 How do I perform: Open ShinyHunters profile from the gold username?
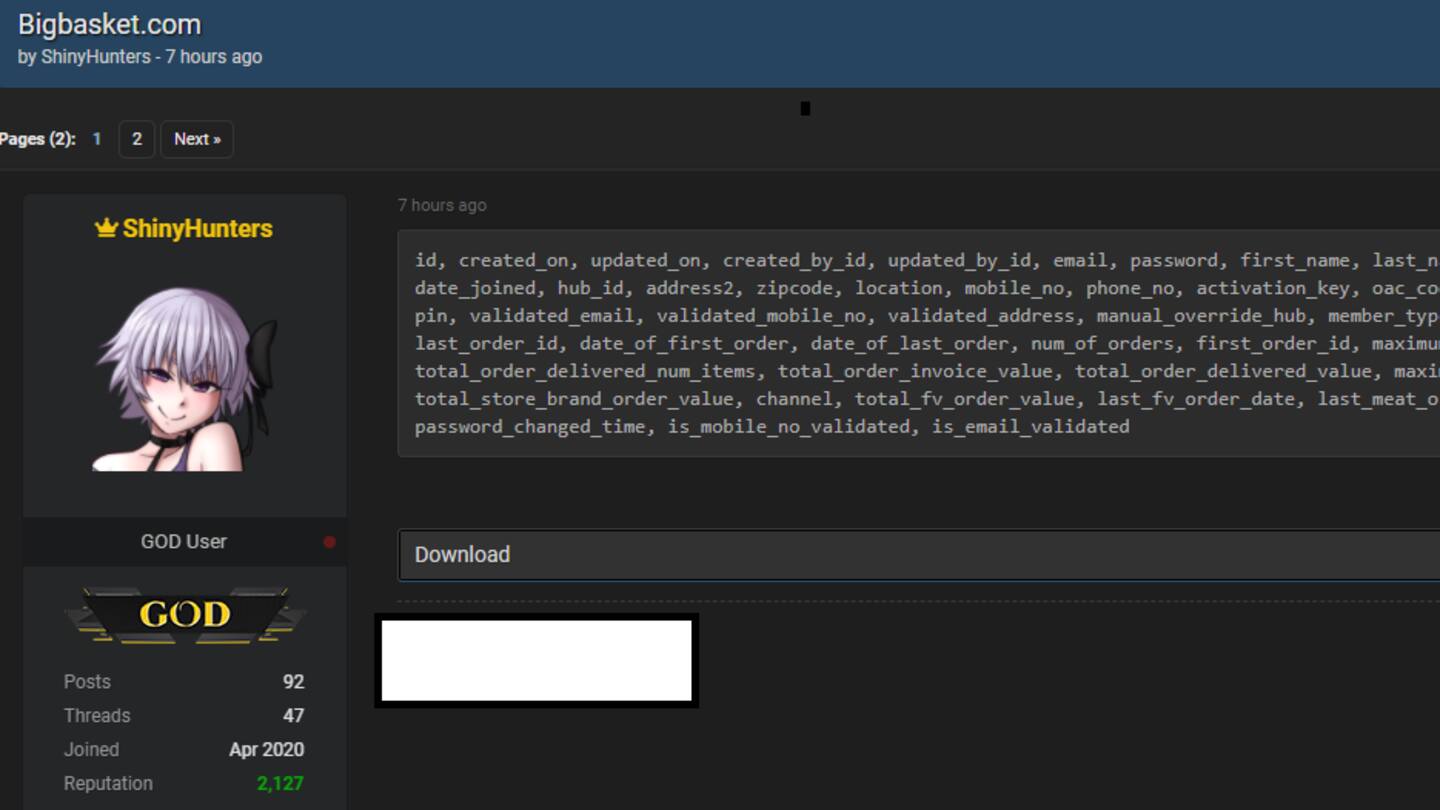[198, 229]
